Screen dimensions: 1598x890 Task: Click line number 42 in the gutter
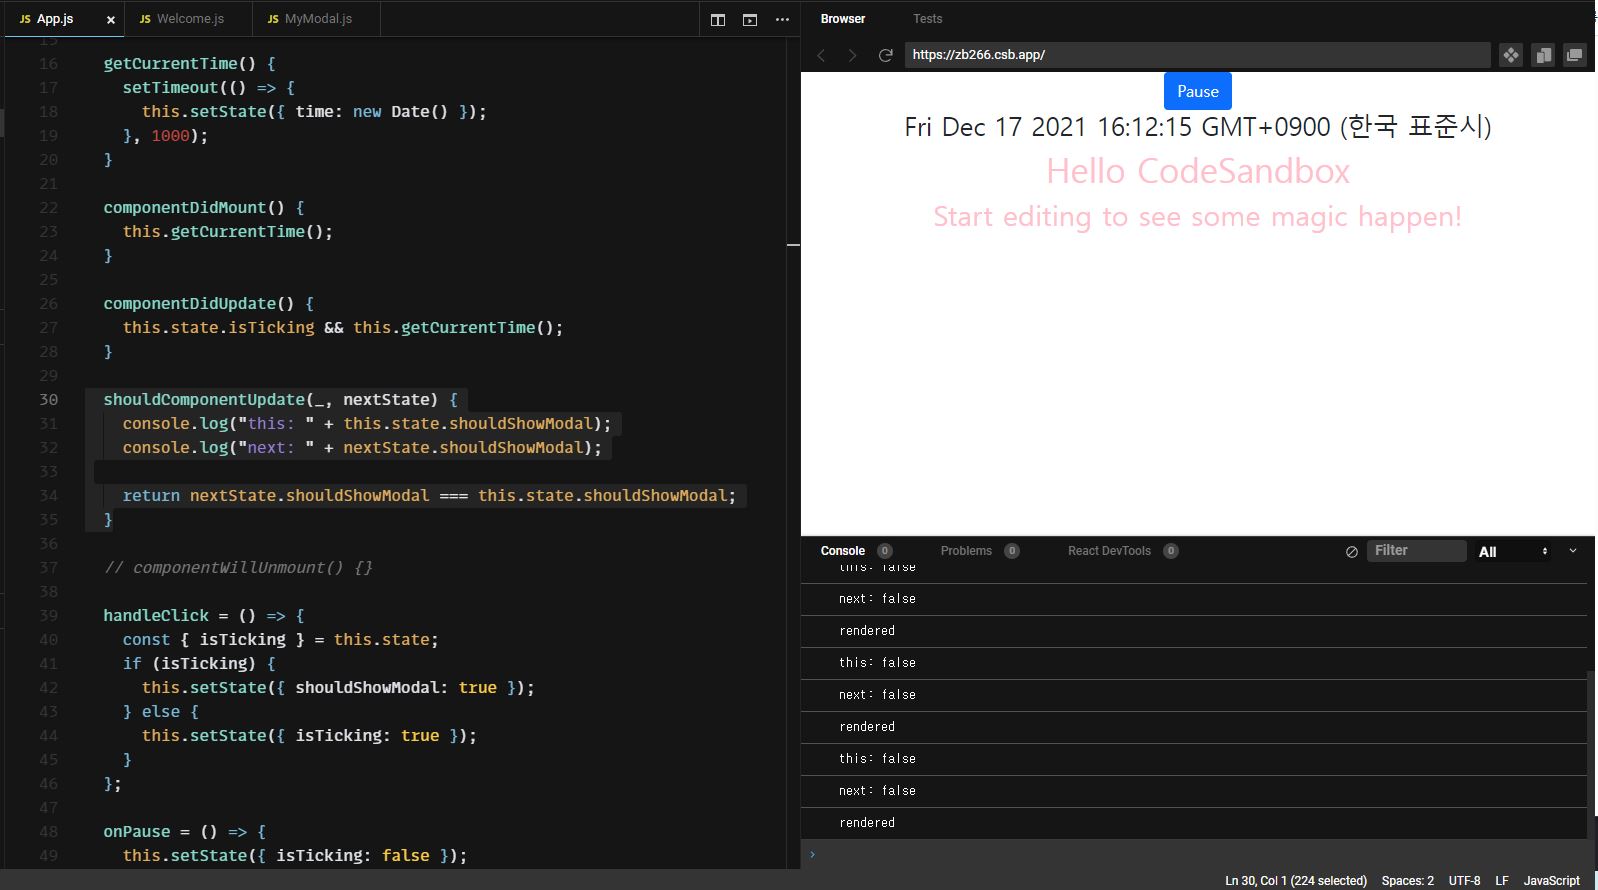click(48, 687)
